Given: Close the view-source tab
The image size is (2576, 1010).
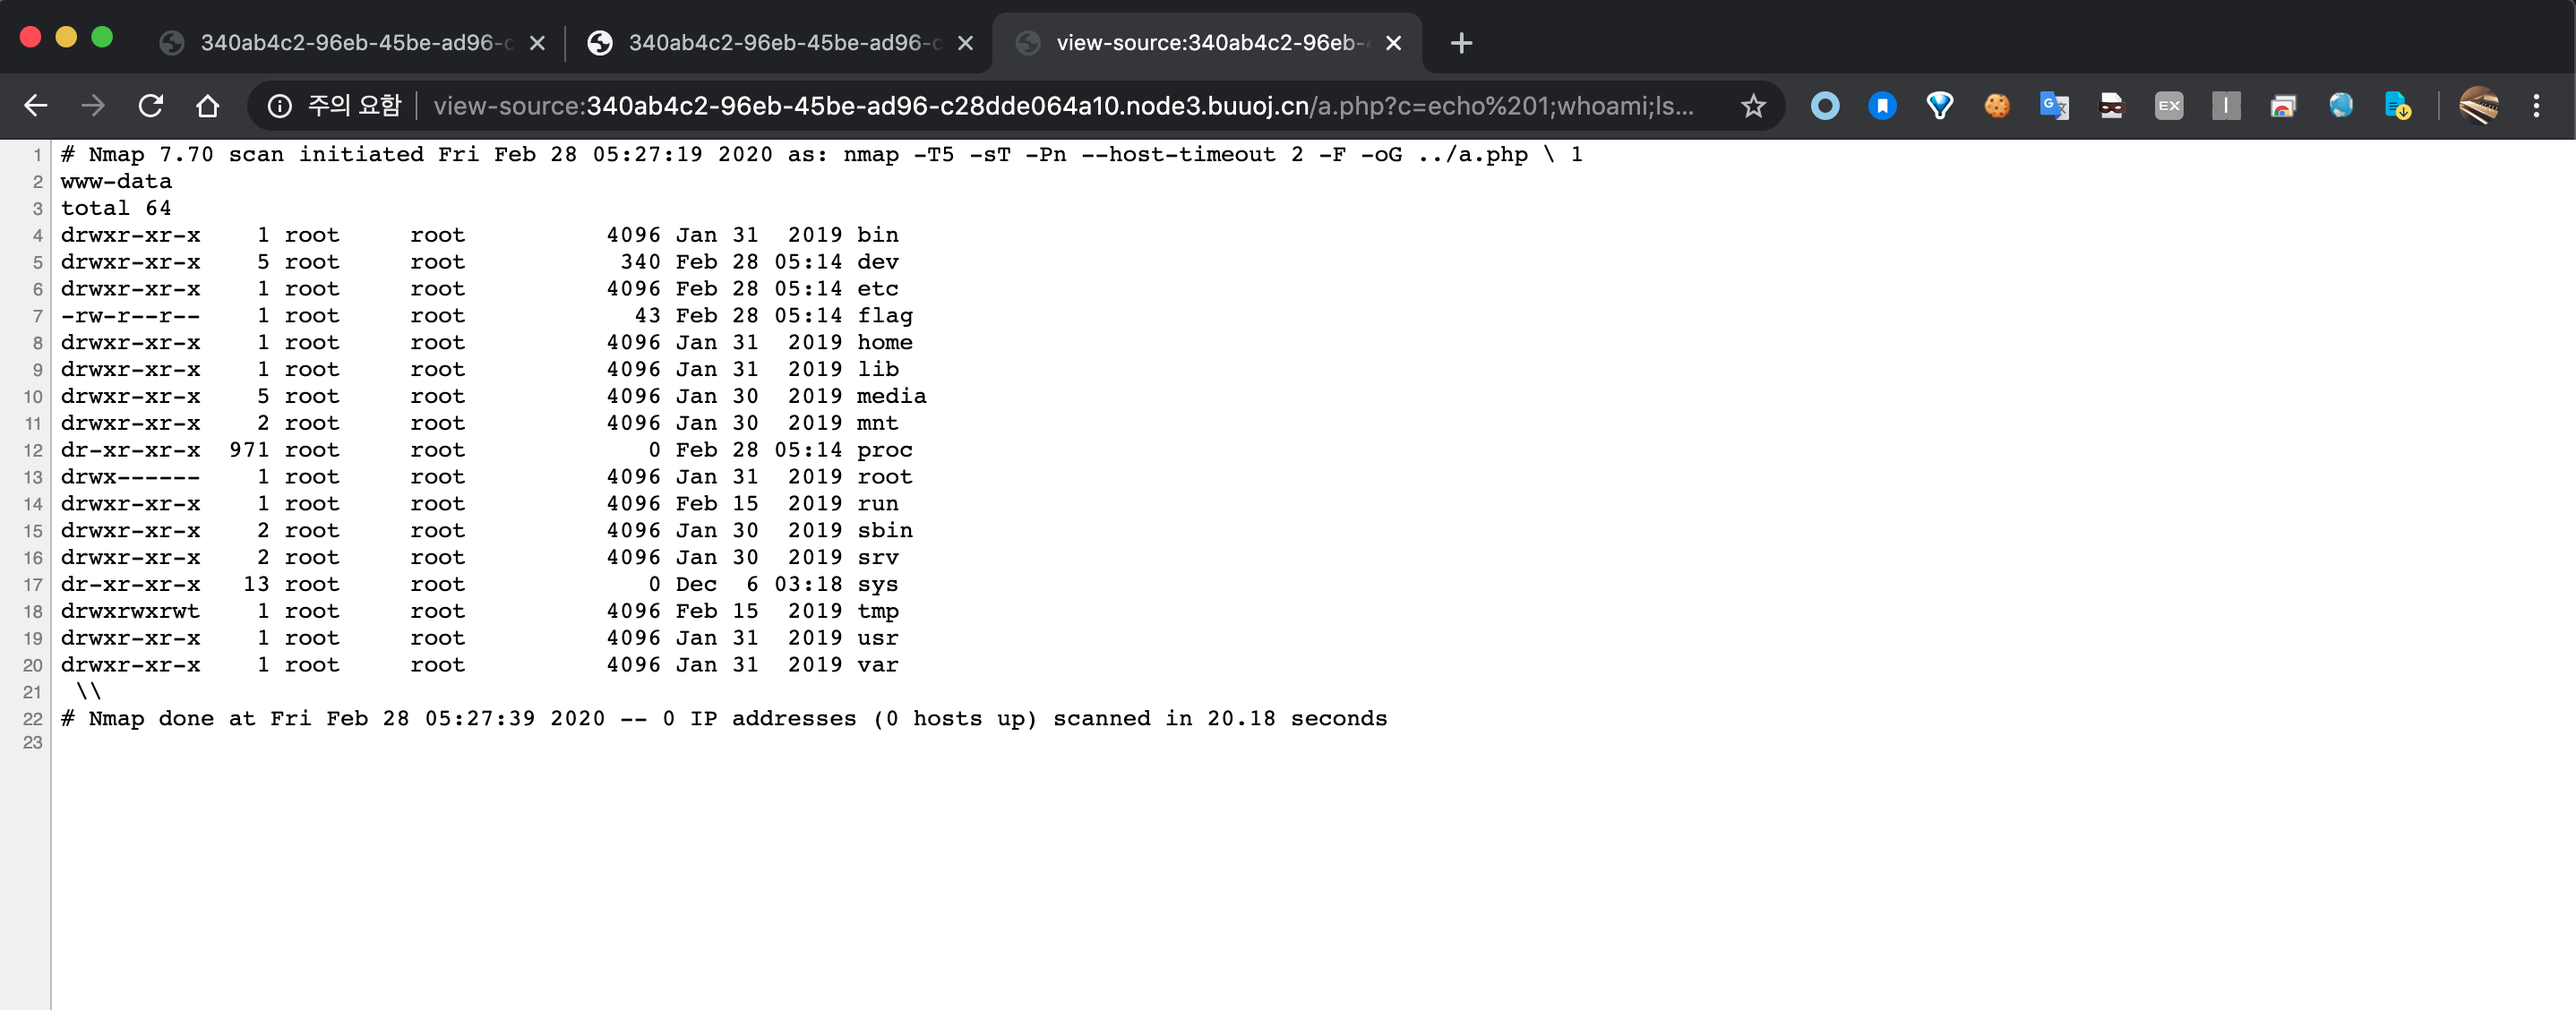Looking at the screenshot, I should coord(1393,43).
